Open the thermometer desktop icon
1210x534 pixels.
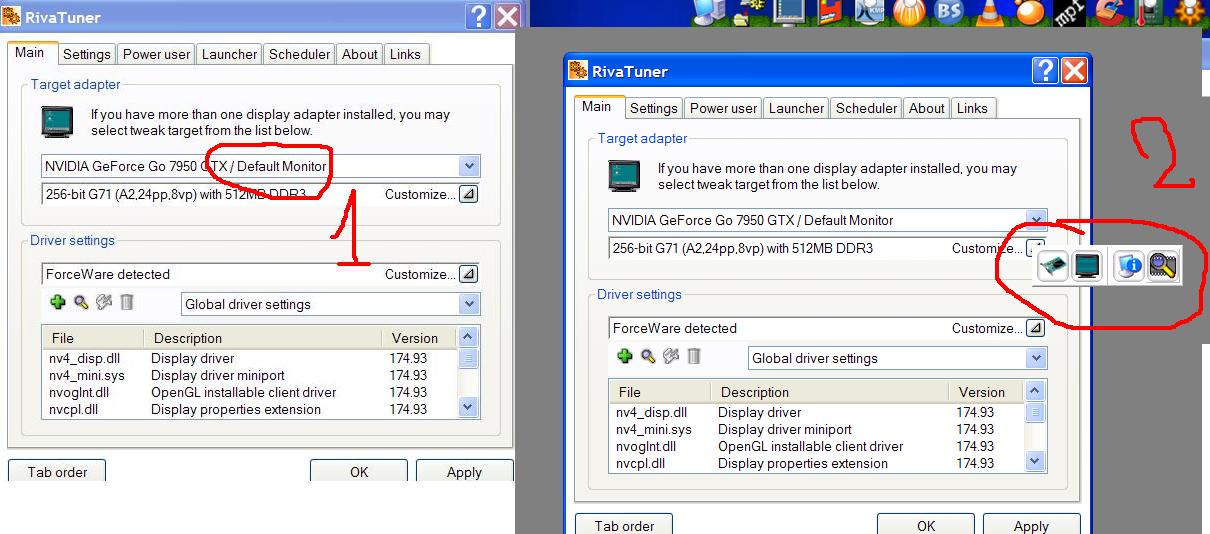click(1149, 12)
